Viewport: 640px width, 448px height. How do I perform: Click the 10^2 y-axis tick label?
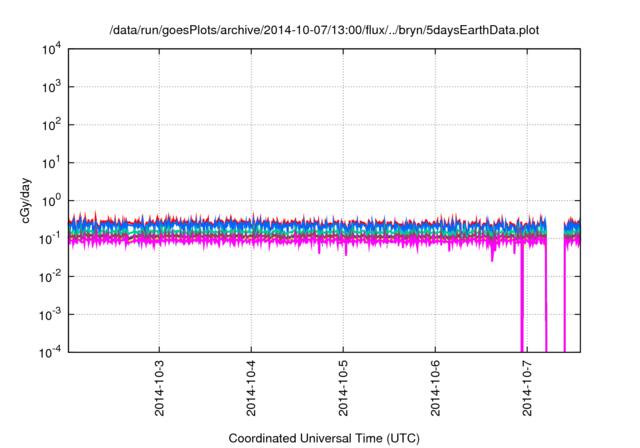point(51,125)
